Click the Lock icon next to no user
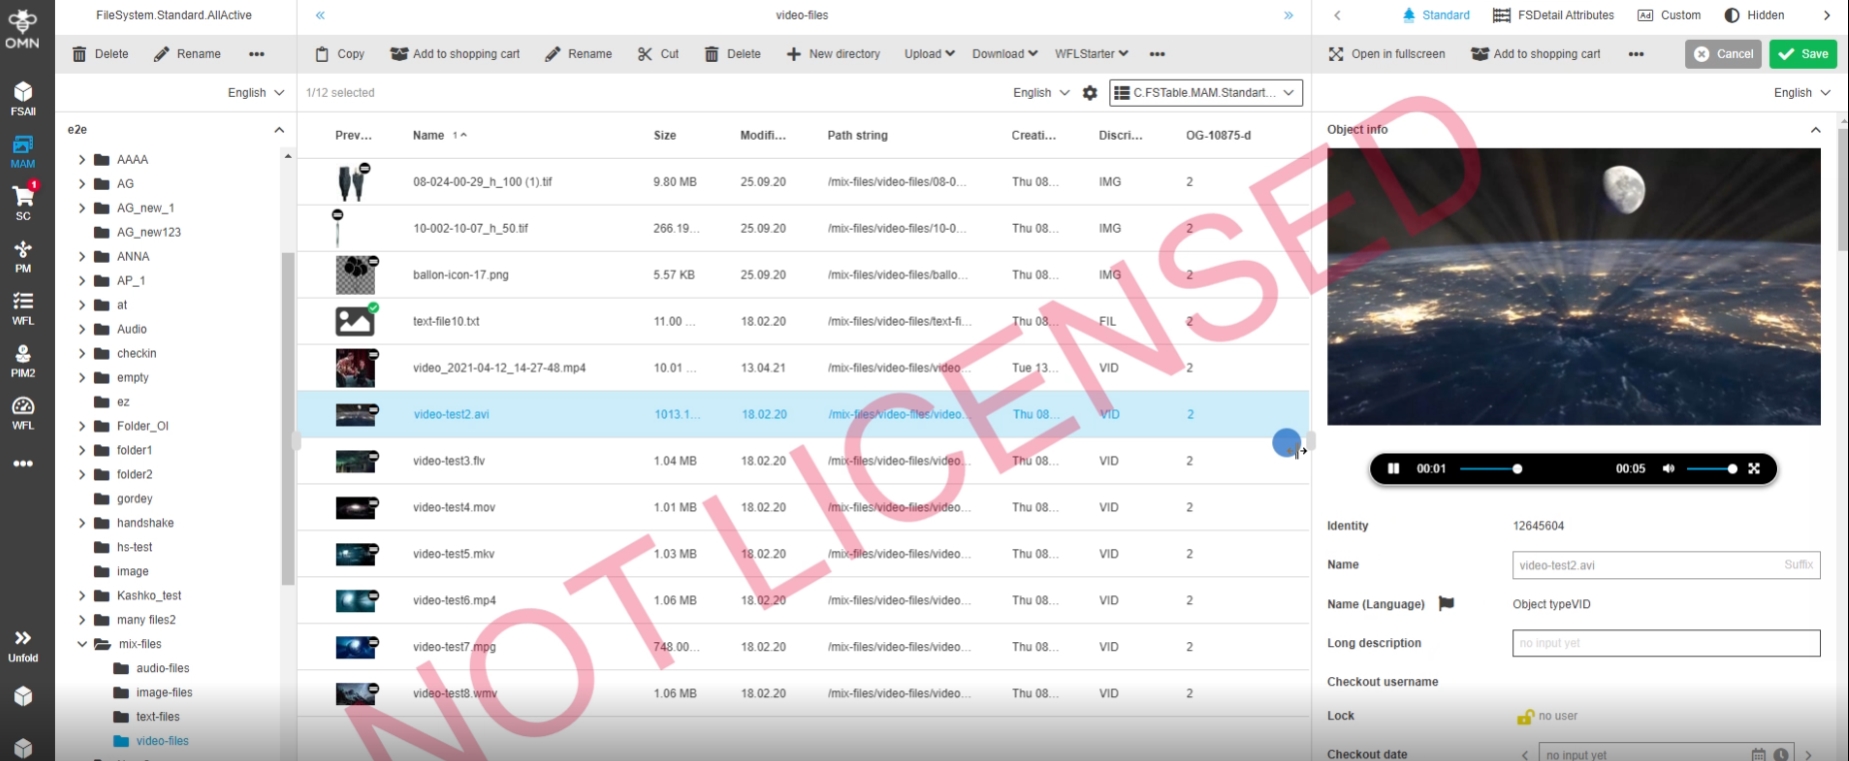This screenshot has width=1849, height=761. click(1525, 716)
